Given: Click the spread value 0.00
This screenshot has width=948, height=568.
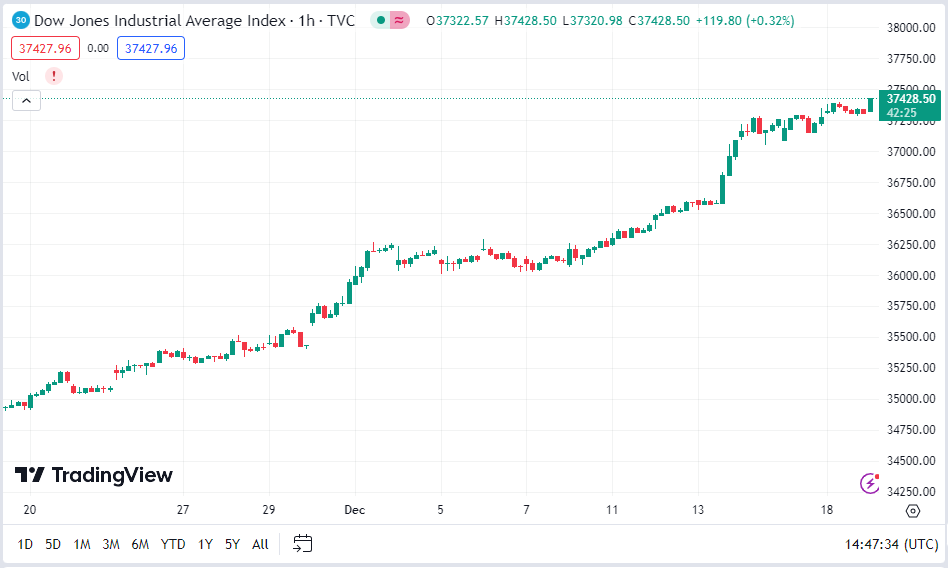Looking at the screenshot, I should tap(98, 48).
